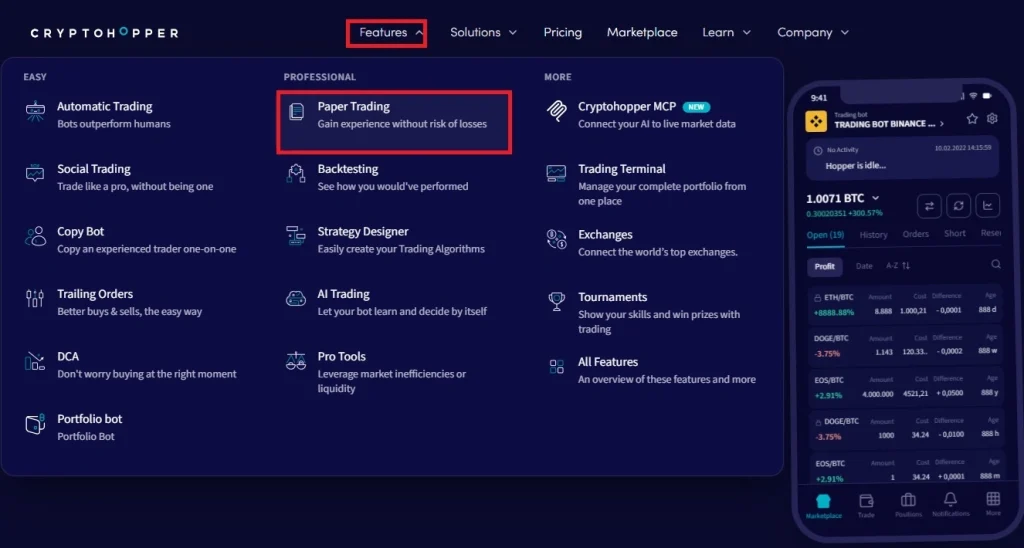Click the Tournaments trophy icon
The height and width of the screenshot is (548, 1024).
click(556, 301)
